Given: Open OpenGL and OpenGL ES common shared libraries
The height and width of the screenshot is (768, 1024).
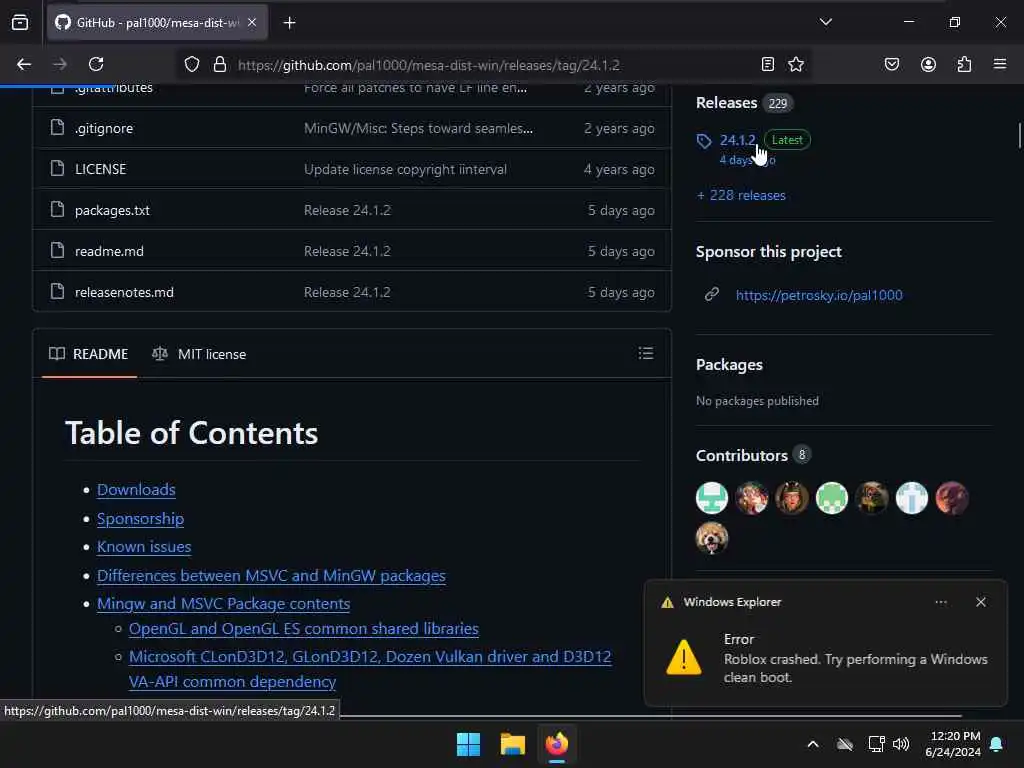Looking at the screenshot, I should coord(304,629).
